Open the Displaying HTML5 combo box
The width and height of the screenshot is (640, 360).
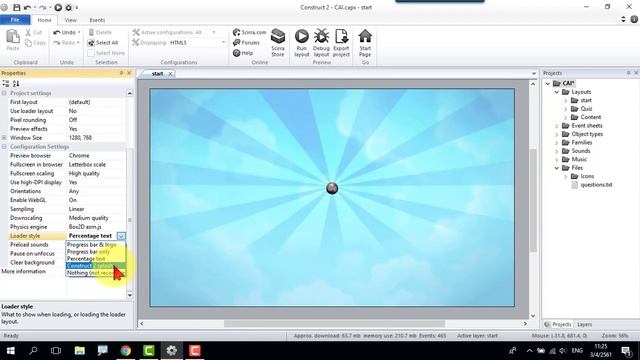click(x=197, y=42)
